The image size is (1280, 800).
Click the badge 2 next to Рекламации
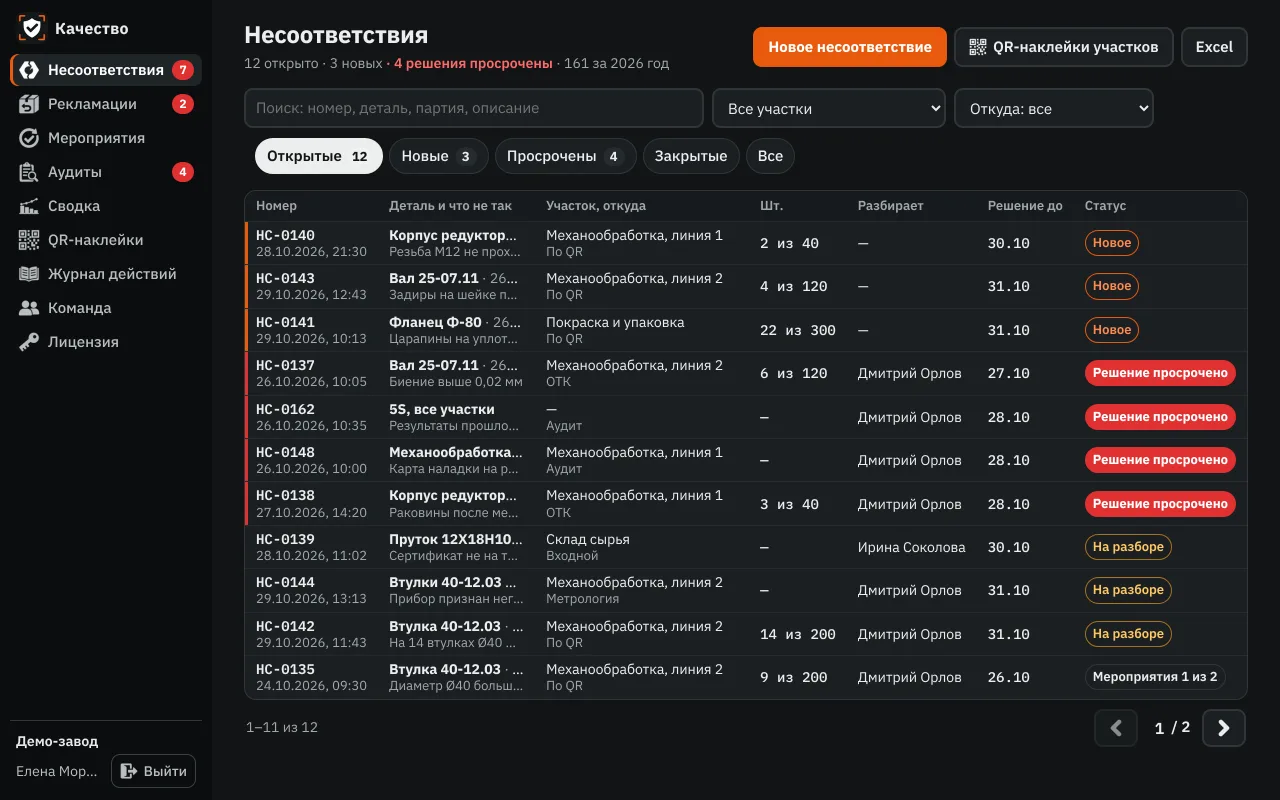click(x=182, y=104)
